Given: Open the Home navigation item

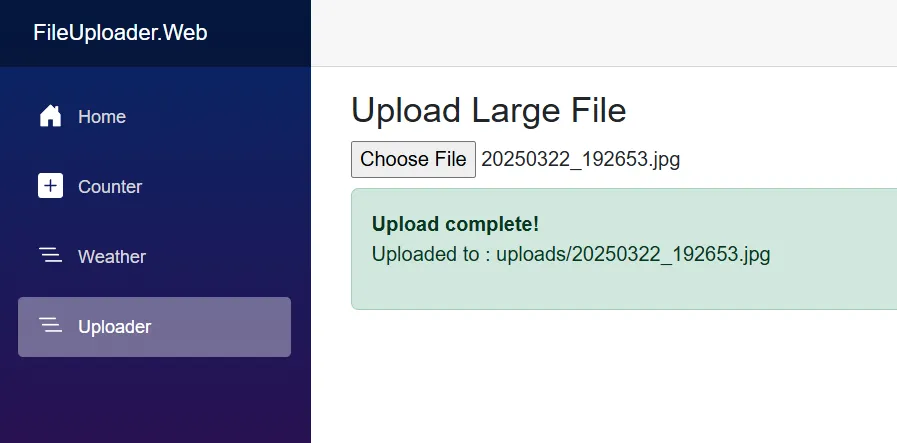Looking at the screenshot, I should 154,117.
